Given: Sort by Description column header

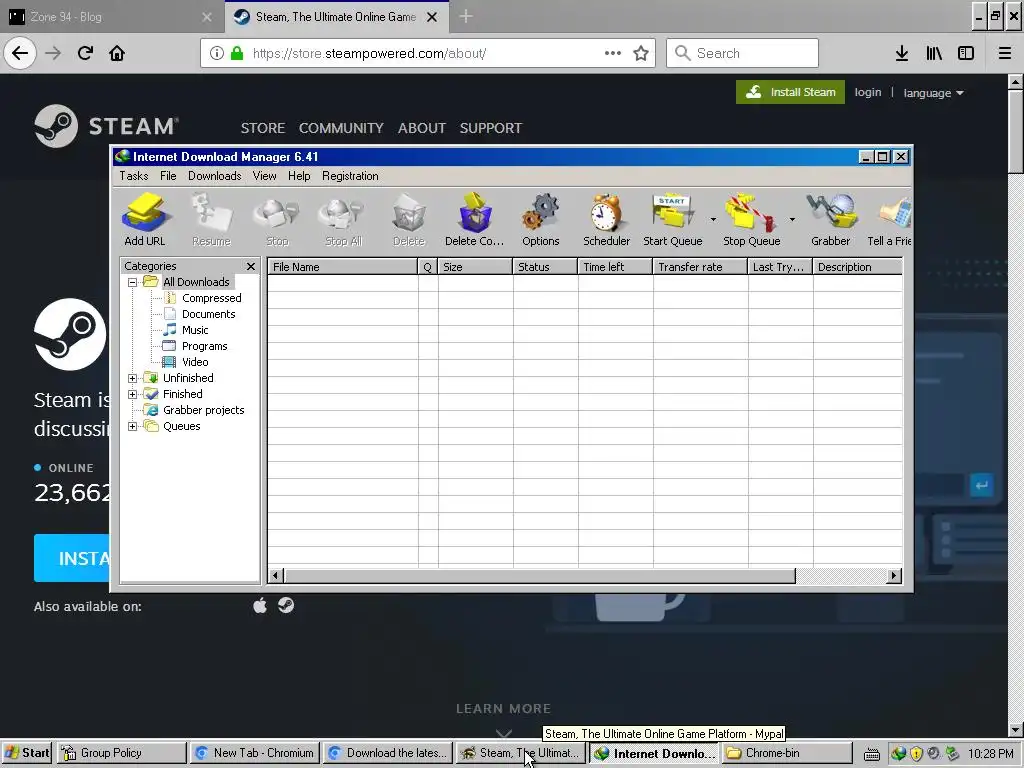Looking at the screenshot, I should click(857, 266).
